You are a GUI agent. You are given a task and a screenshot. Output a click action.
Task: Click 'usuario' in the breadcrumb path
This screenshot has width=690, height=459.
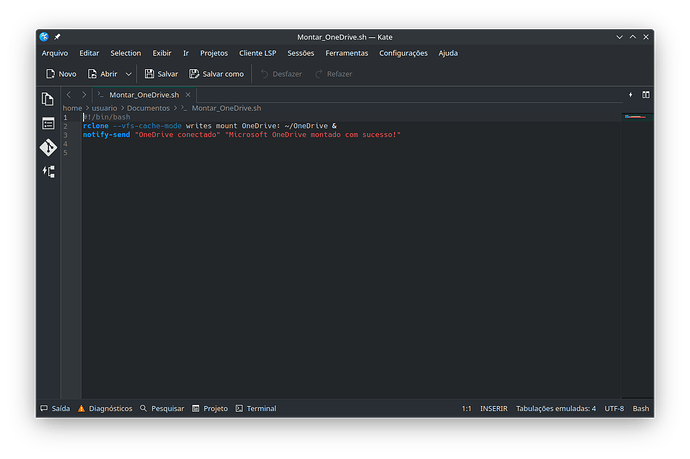104,108
